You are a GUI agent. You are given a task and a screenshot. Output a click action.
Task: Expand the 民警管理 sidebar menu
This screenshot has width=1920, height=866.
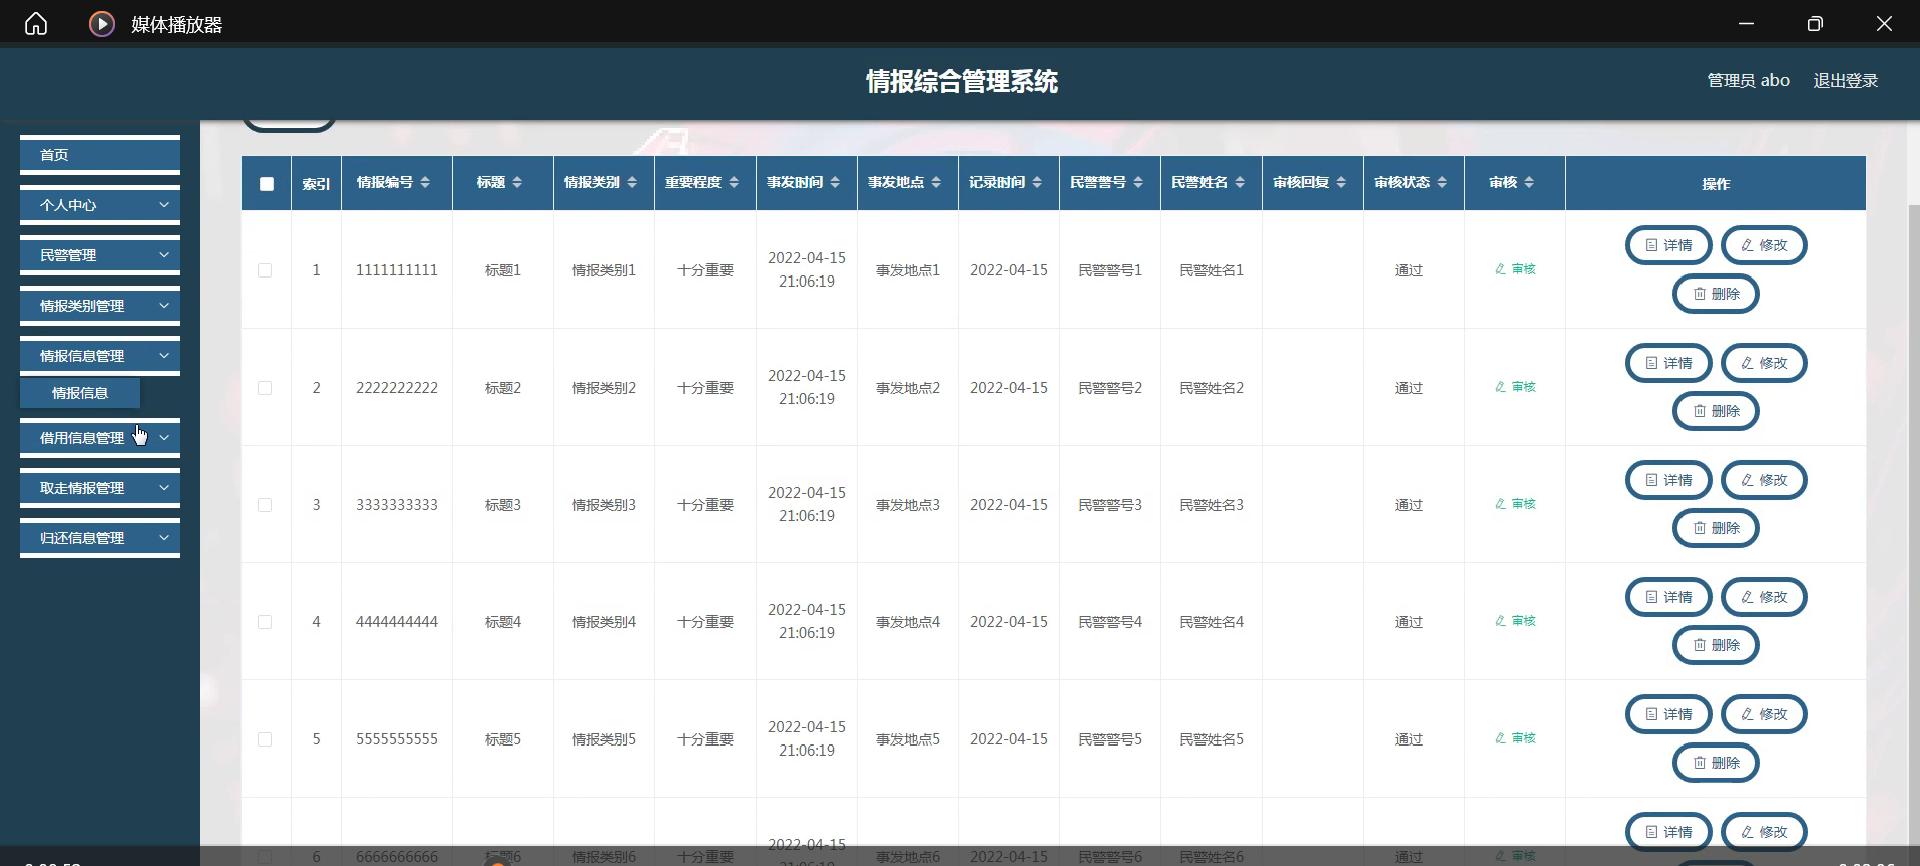click(x=100, y=255)
